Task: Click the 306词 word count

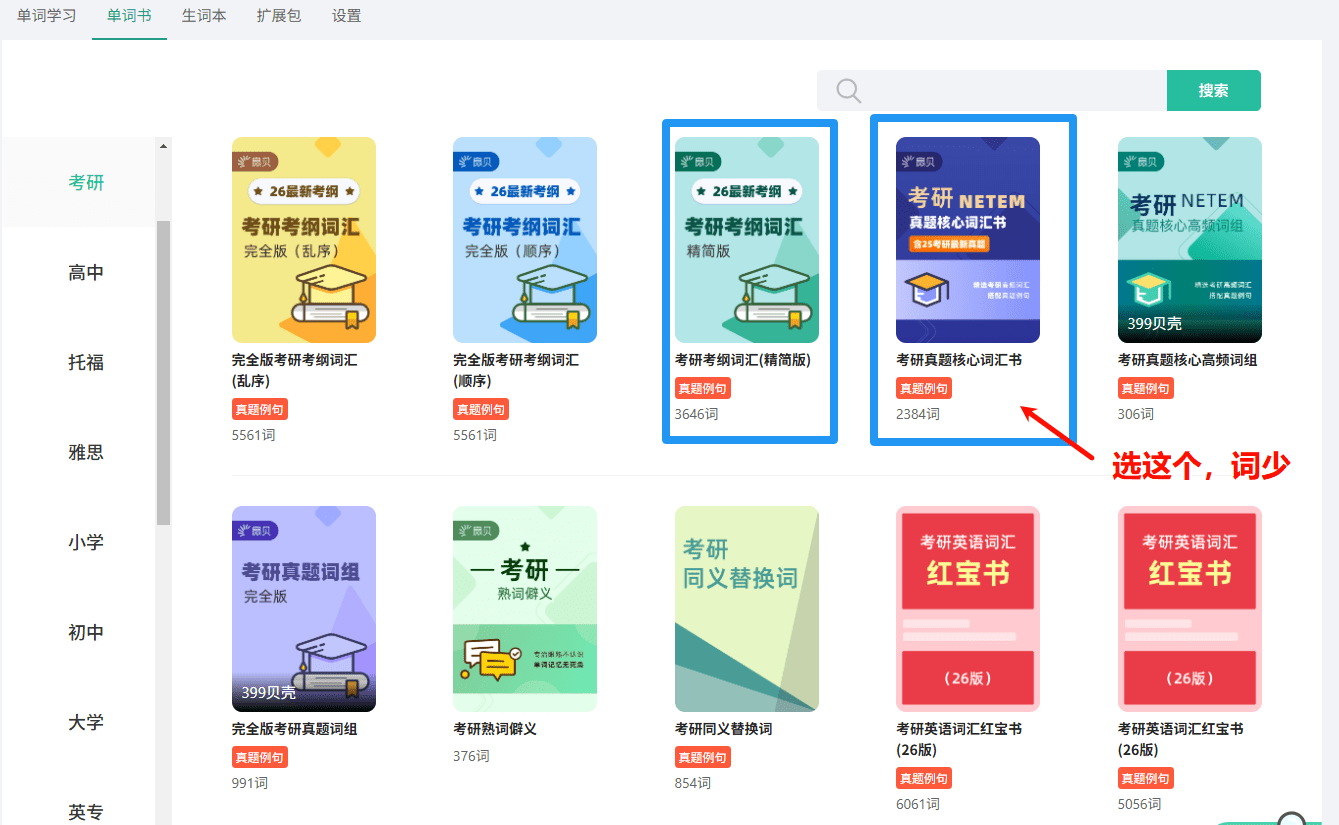Action: [x=1136, y=414]
